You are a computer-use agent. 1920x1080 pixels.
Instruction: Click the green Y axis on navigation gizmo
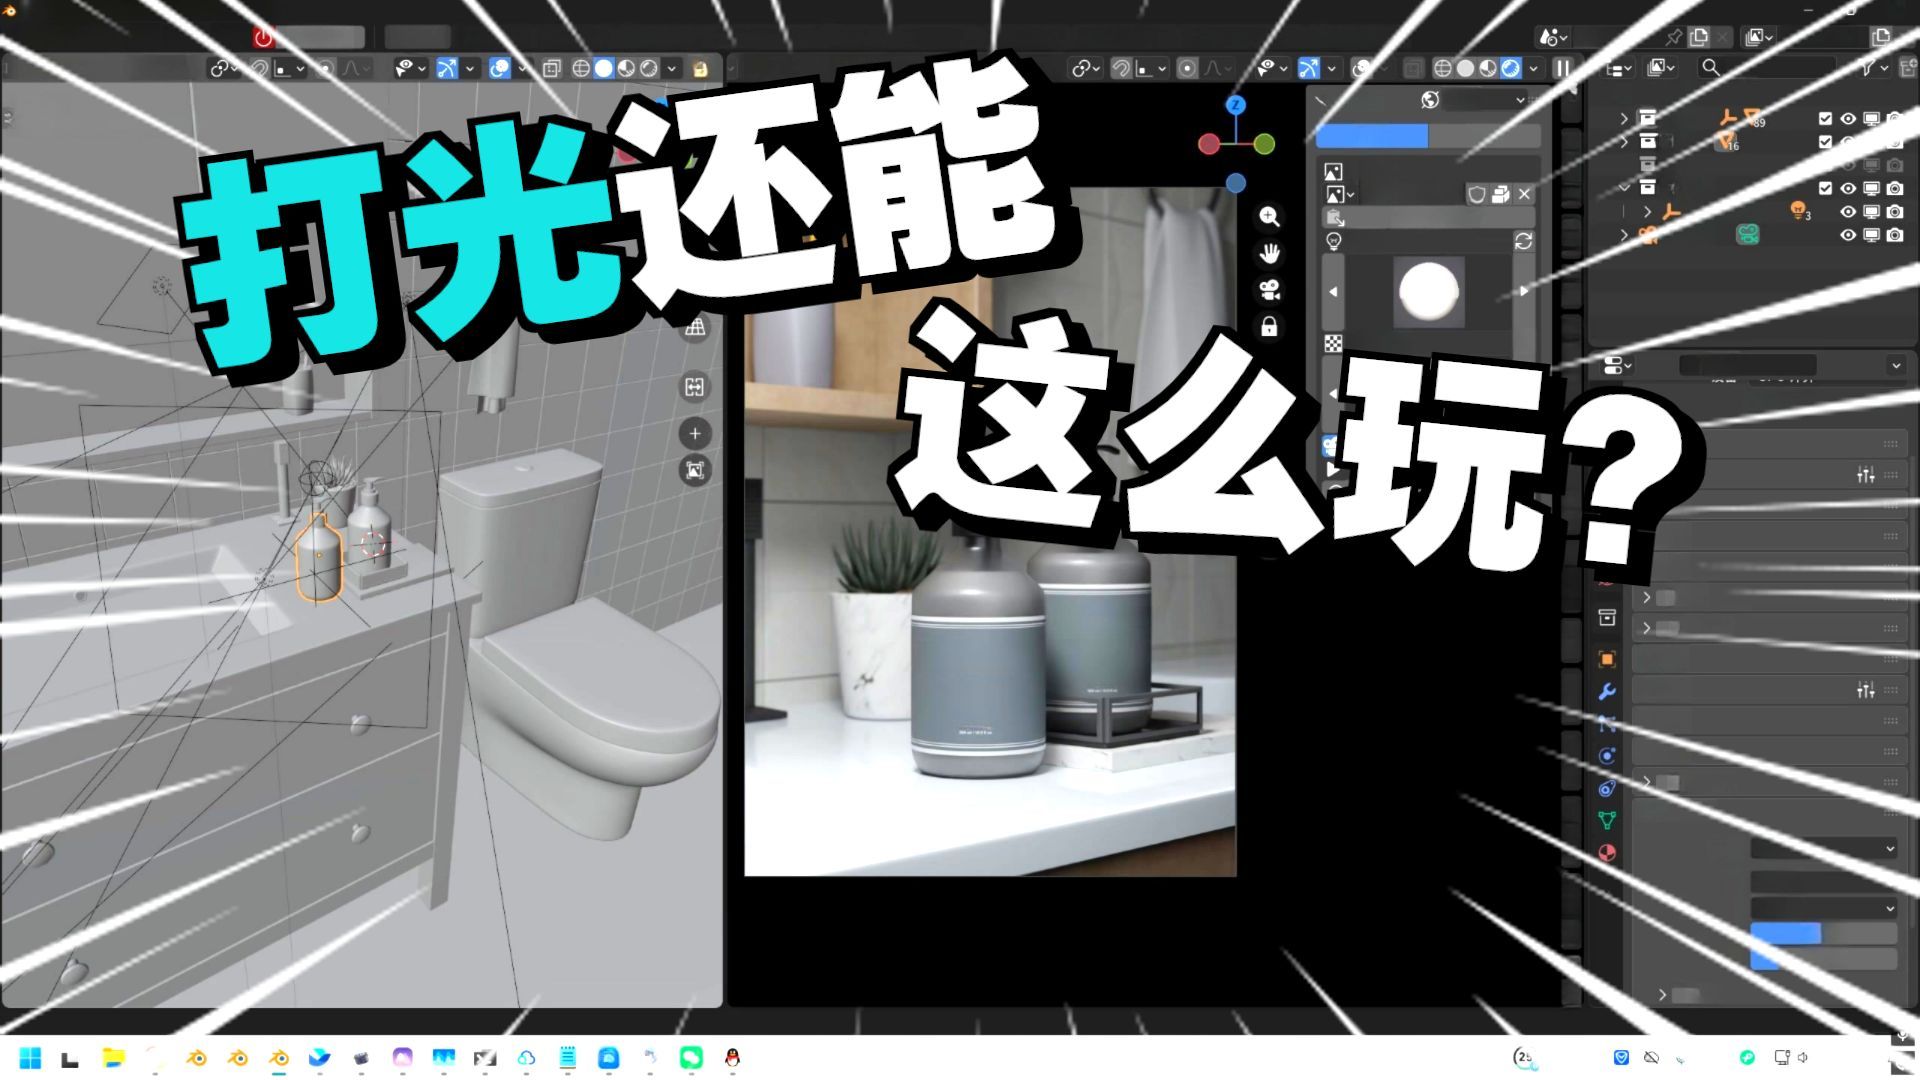[1264, 145]
